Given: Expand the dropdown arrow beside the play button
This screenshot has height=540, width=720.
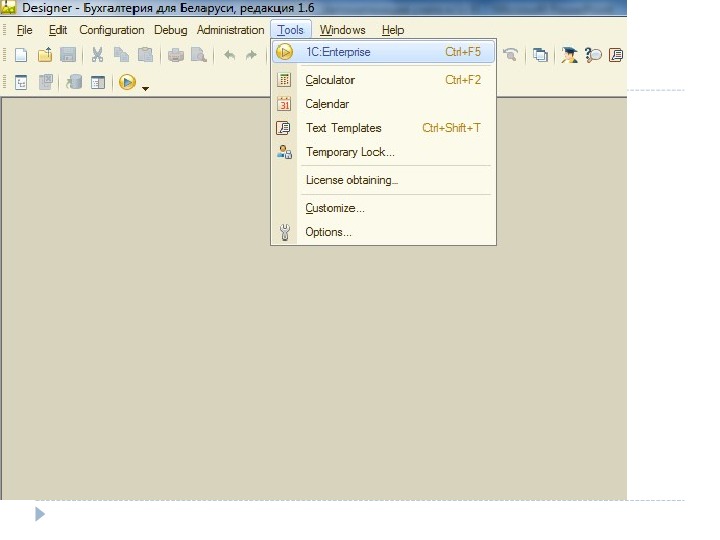Looking at the screenshot, I should (145, 88).
